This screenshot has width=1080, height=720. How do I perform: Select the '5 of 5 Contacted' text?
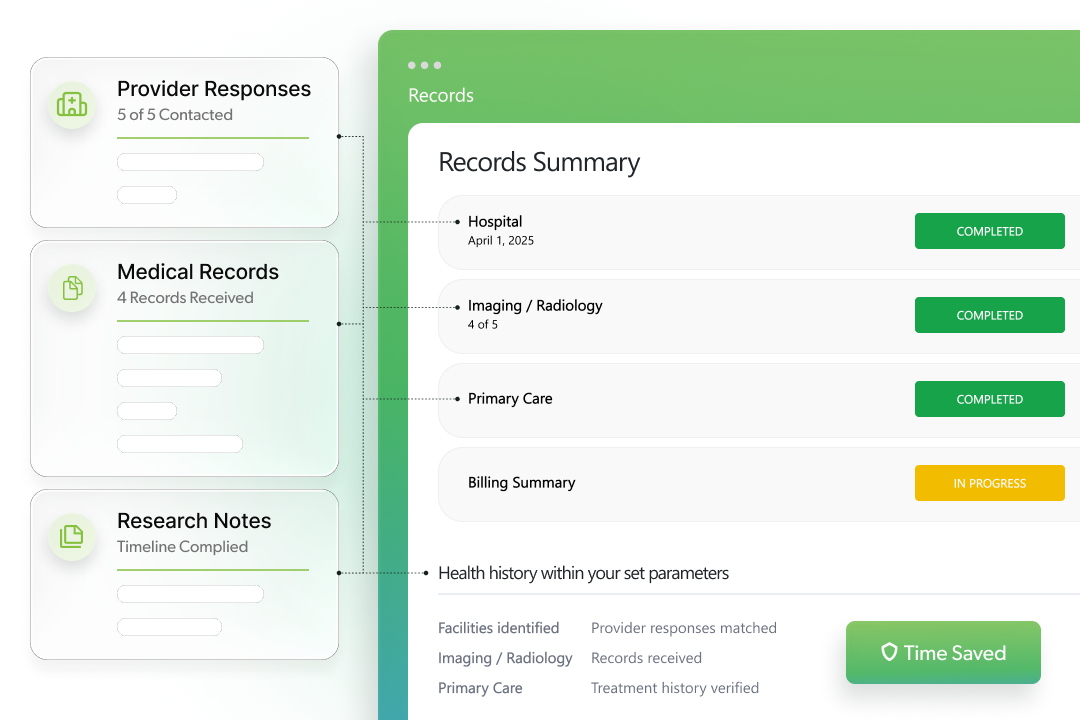point(175,114)
